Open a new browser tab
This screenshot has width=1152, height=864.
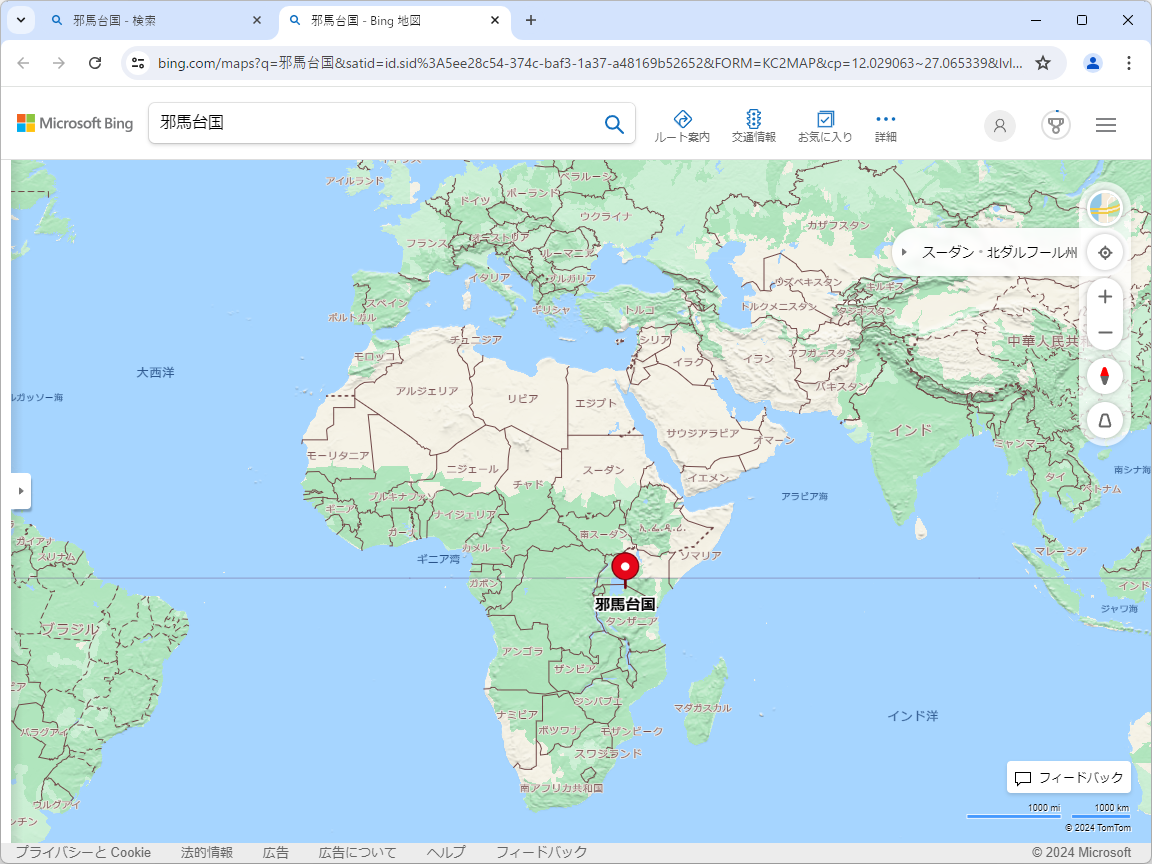pyautogui.click(x=530, y=21)
